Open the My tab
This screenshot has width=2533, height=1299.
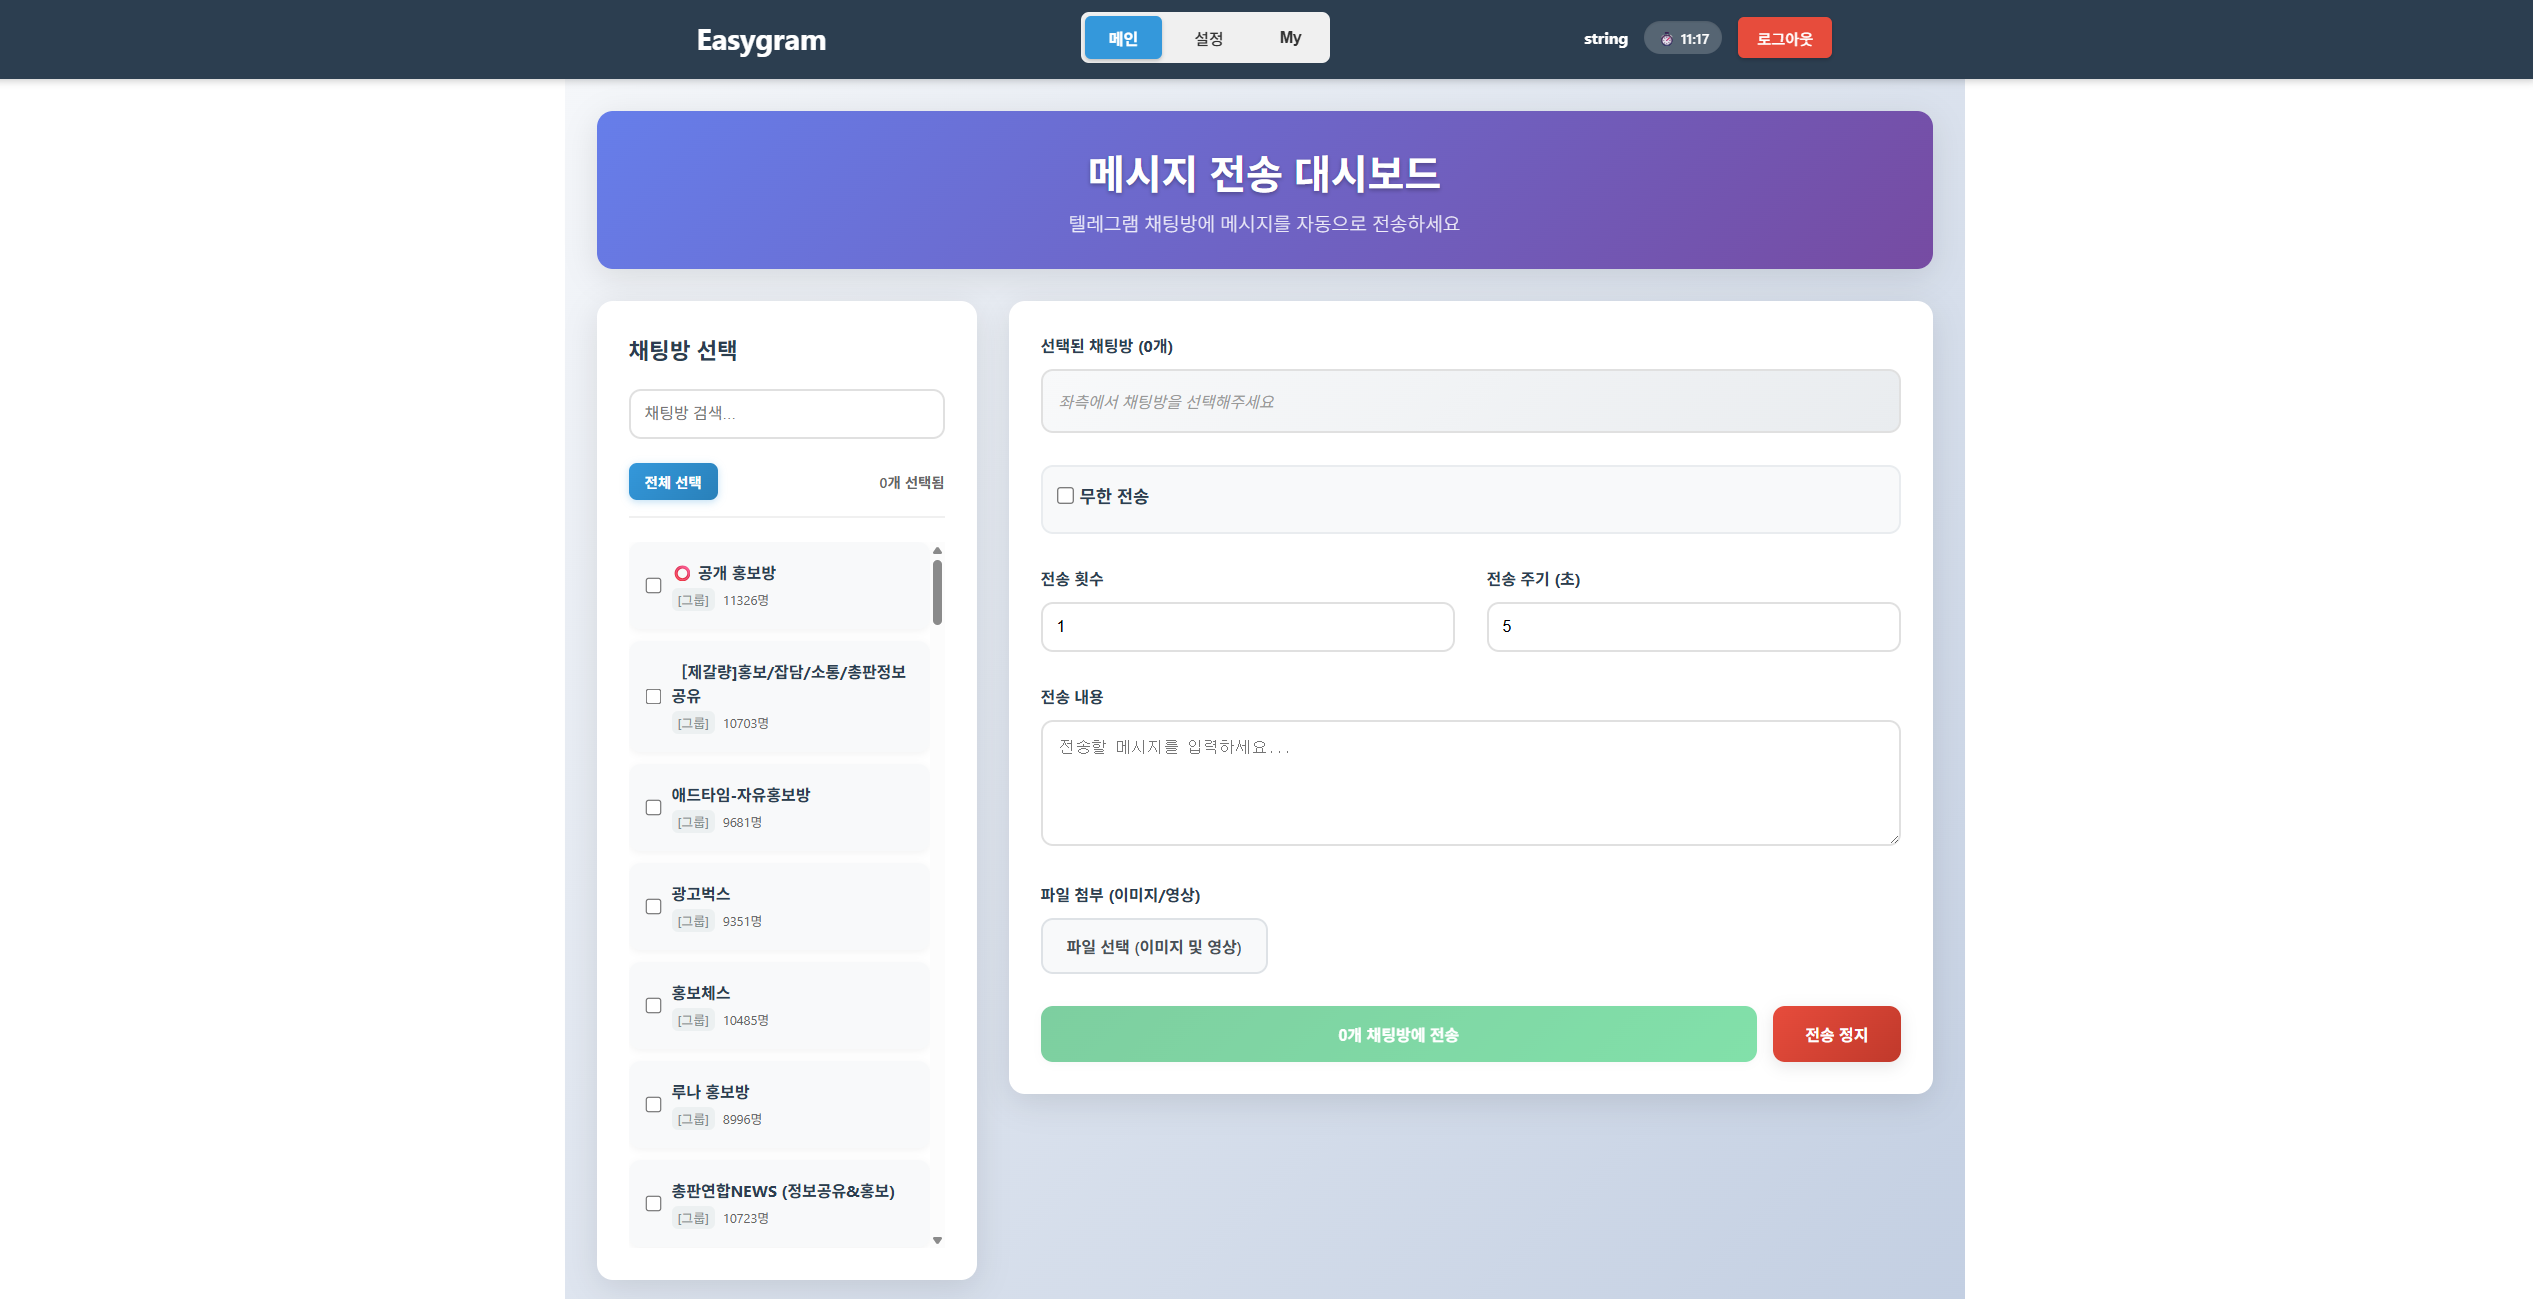[x=1290, y=38]
